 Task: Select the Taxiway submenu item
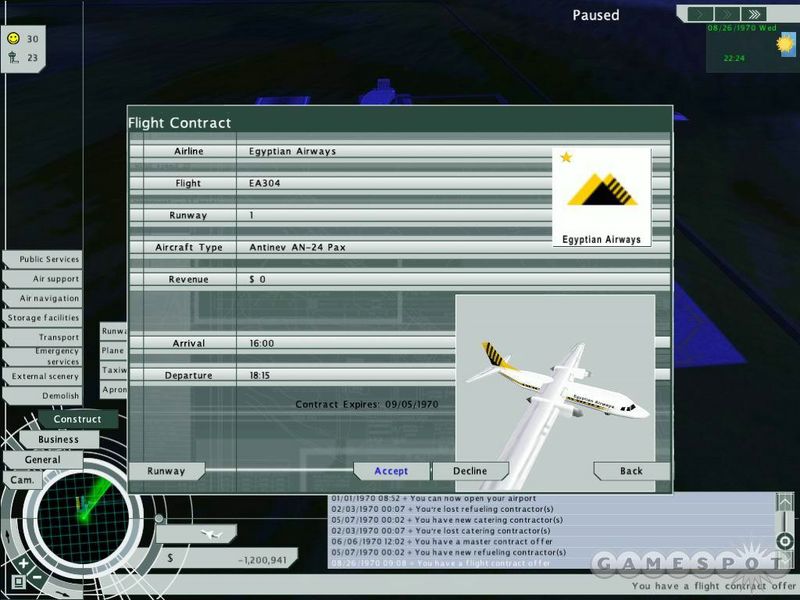(113, 370)
